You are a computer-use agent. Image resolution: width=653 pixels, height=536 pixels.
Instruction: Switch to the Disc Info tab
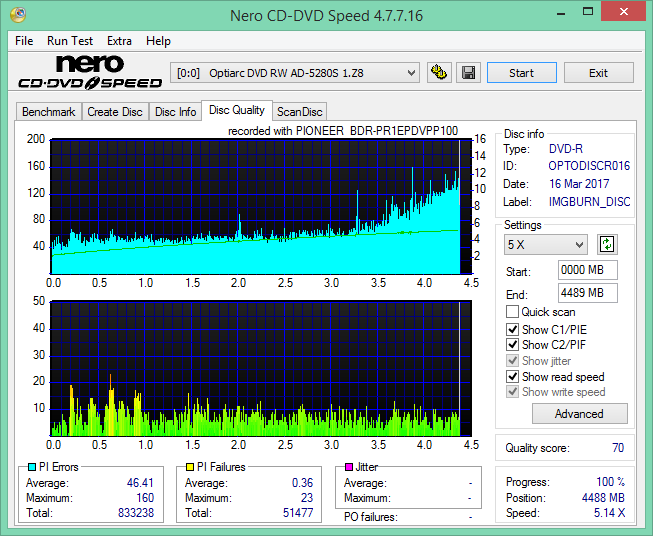click(175, 112)
